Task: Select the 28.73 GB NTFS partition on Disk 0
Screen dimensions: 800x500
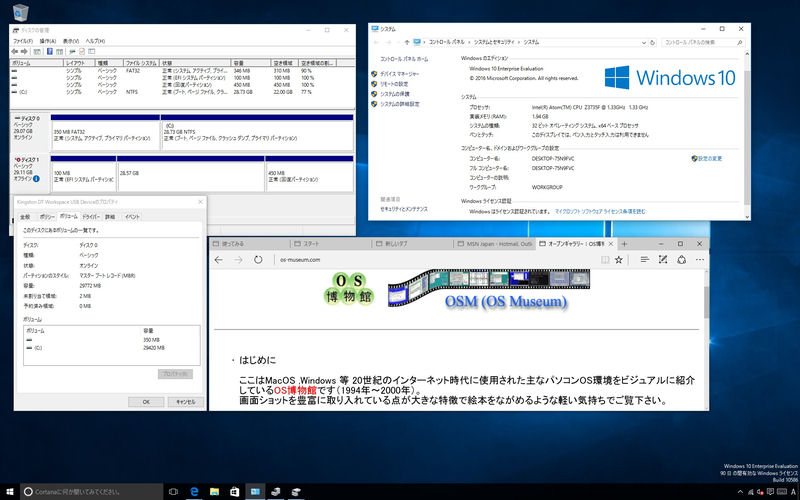Action: pyautogui.click(x=257, y=135)
